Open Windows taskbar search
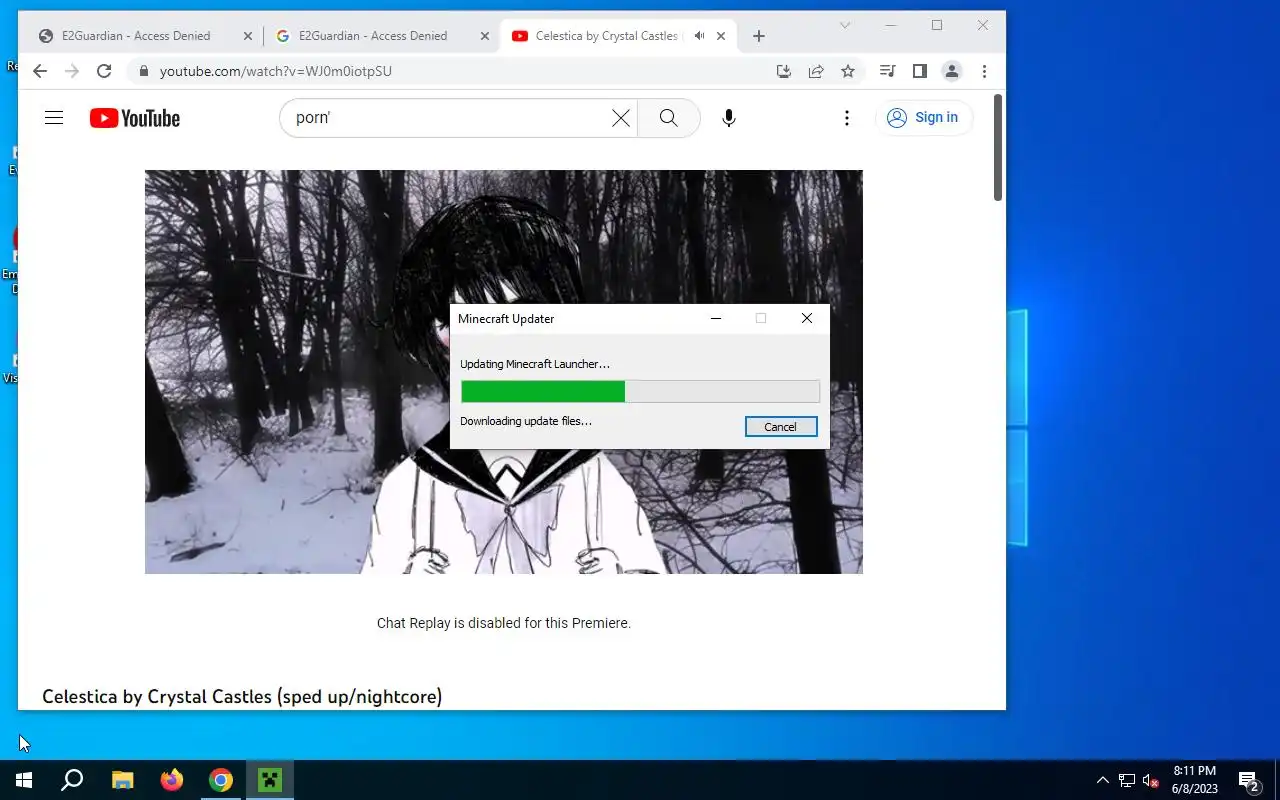Screen dimensions: 1280x800 [x=72, y=780]
